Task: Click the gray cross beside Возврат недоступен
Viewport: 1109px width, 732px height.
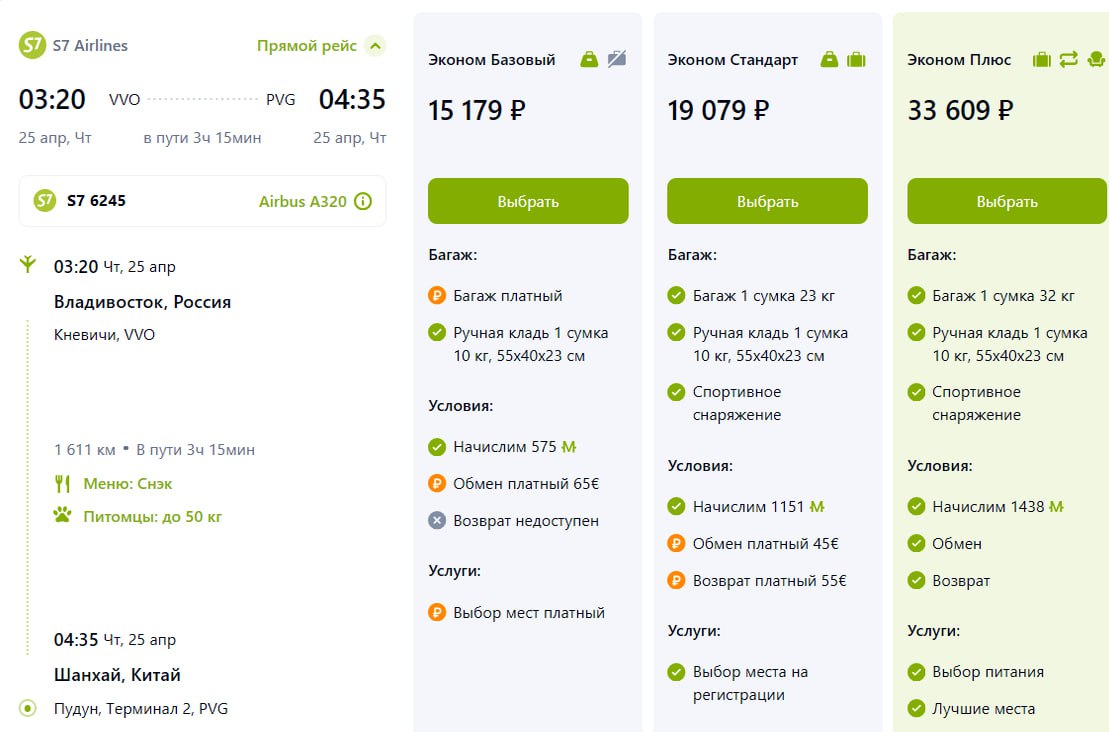Action: (437, 521)
